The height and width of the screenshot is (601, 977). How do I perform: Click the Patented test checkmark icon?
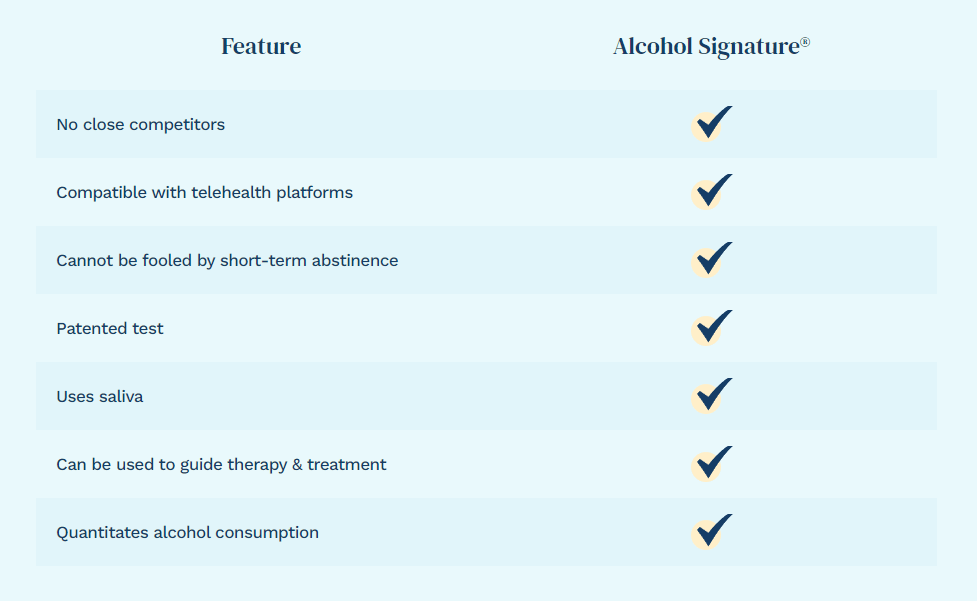tap(711, 328)
